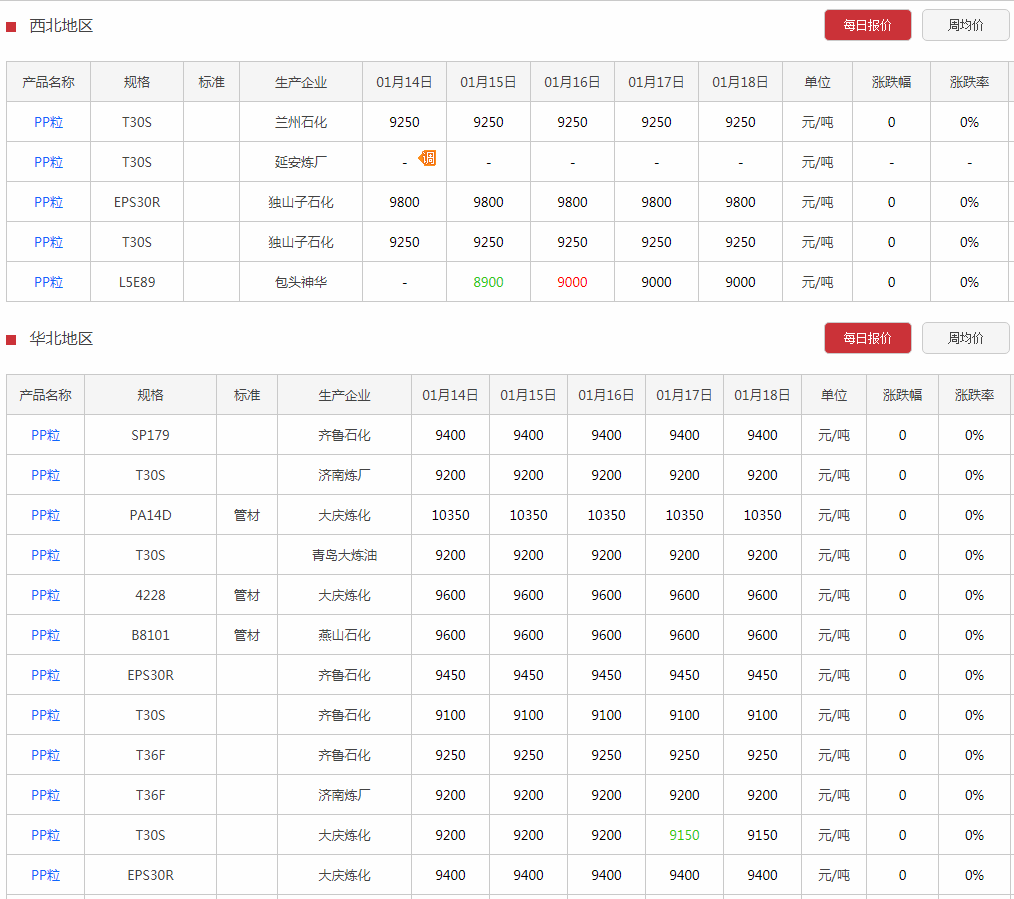Open PP粒 link for 齐鲁石化 T30S
This screenshot has width=1014, height=899.
(45, 715)
